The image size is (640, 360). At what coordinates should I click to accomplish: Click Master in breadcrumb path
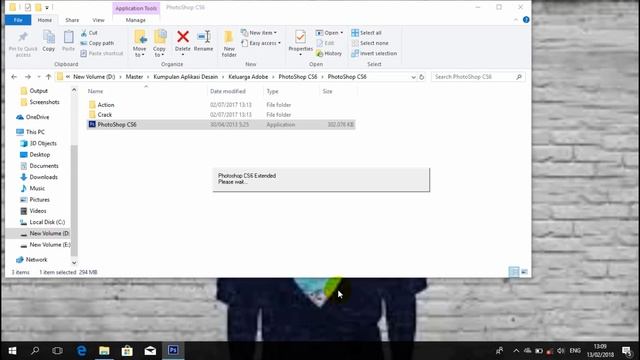[x=134, y=77]
